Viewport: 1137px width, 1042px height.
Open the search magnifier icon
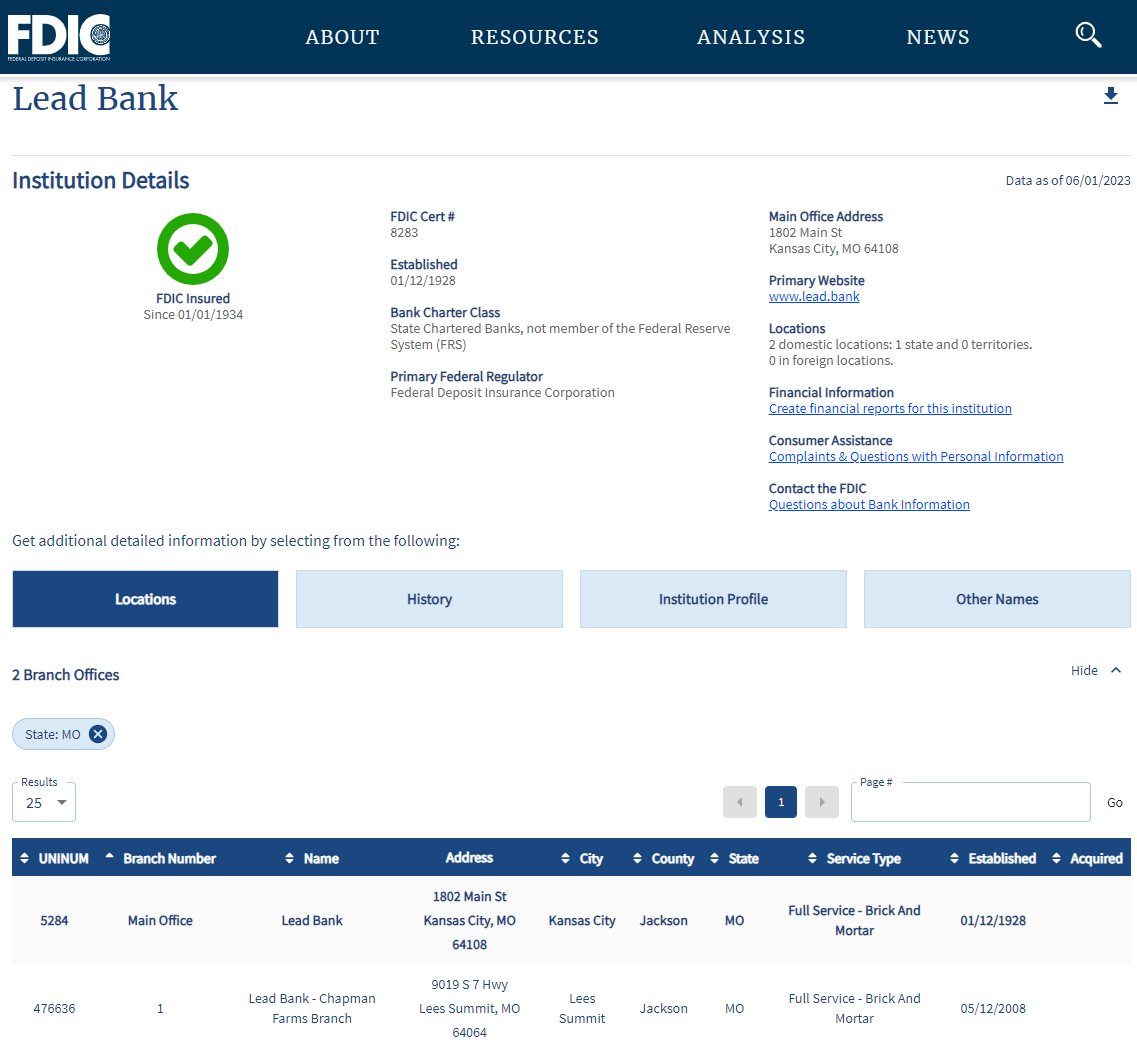1088,35
